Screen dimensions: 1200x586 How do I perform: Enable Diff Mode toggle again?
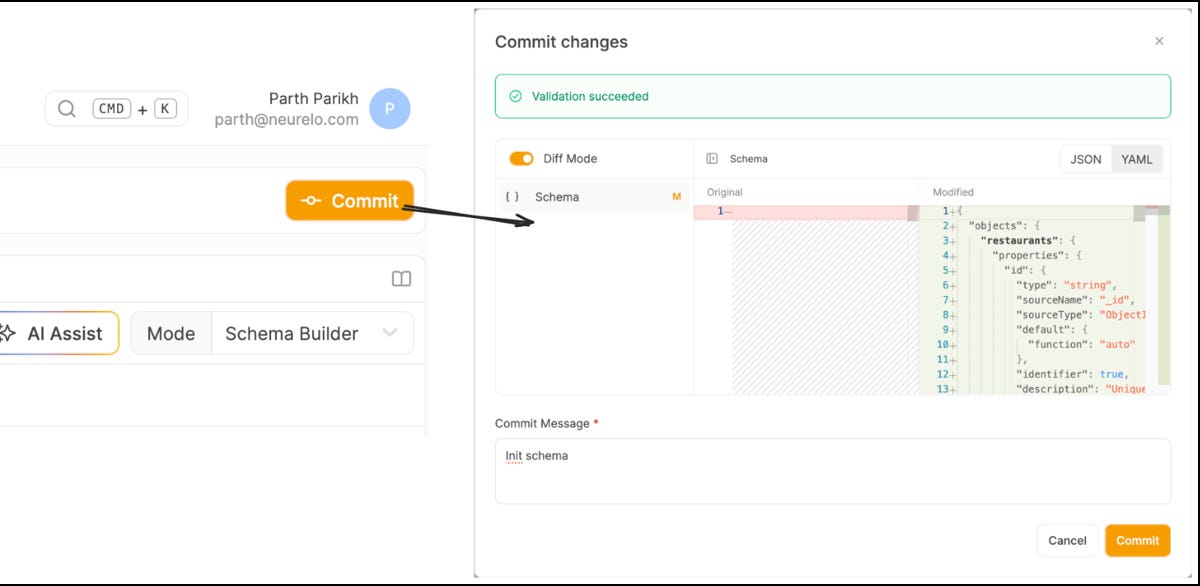pos(521,158)
